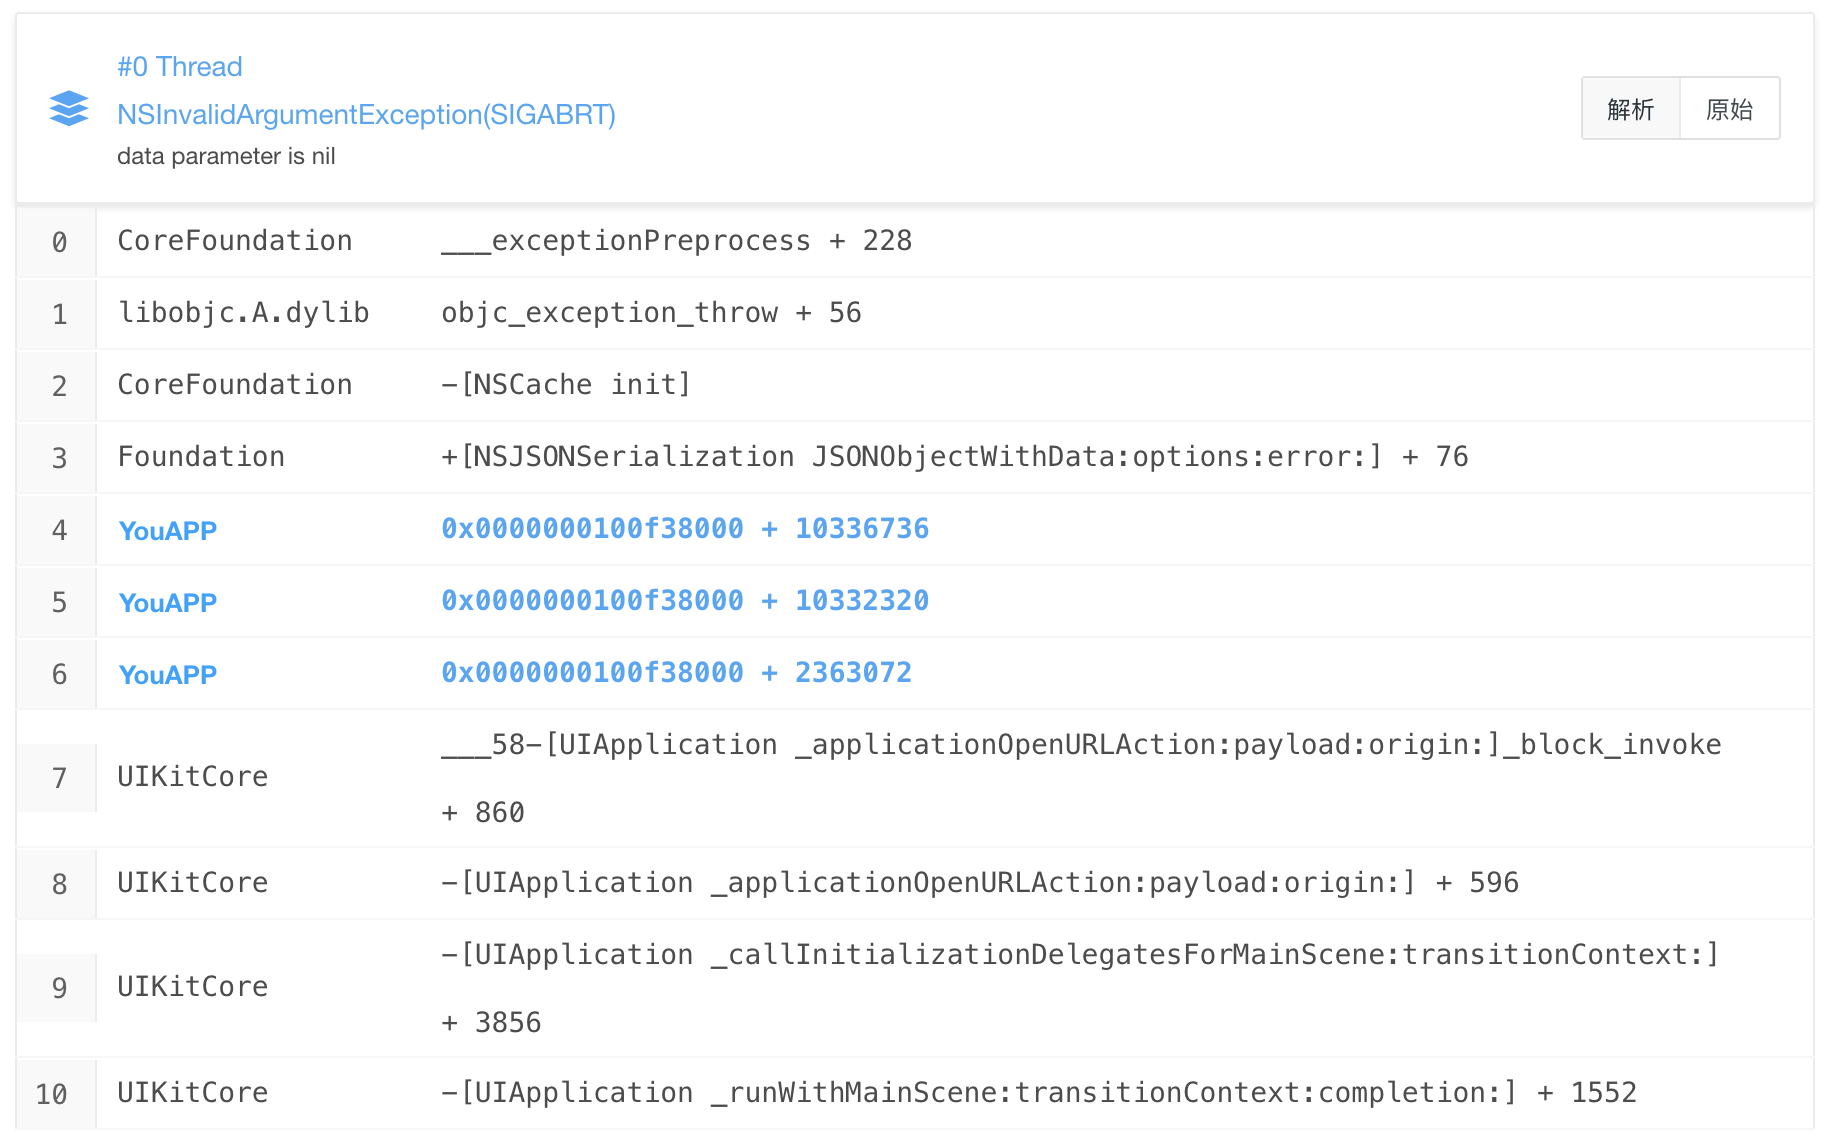
Task: Open YouAPP link in frame 5
Action: [168, 603]
